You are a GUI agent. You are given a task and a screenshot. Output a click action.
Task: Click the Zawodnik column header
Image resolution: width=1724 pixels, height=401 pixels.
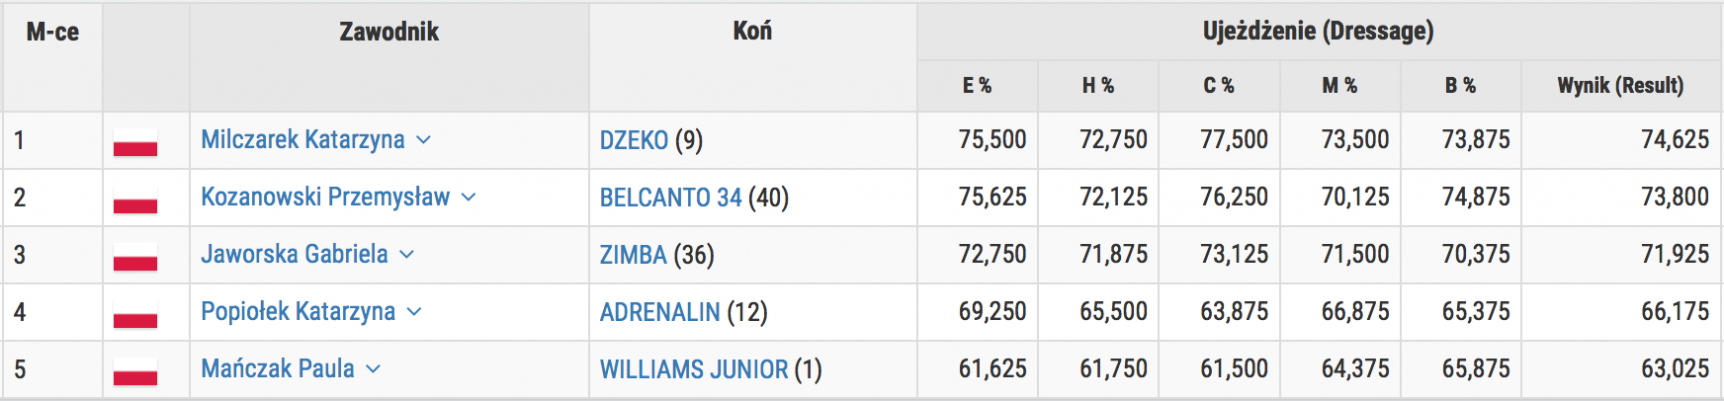click(x=389, y=32)
